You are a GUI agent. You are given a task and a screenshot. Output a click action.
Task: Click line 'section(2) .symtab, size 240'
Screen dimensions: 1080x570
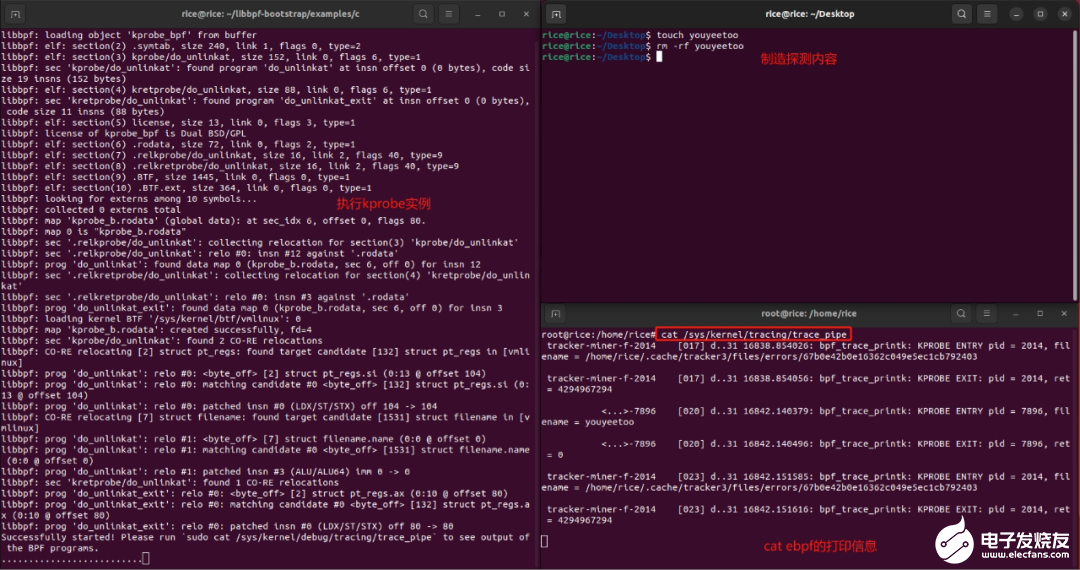(x=183, y=46)
